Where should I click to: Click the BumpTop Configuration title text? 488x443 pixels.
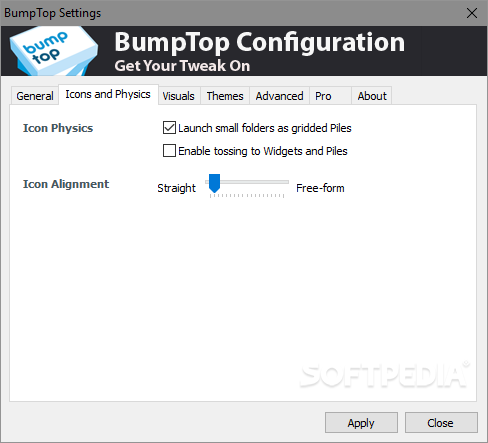[x=259, y=42]
